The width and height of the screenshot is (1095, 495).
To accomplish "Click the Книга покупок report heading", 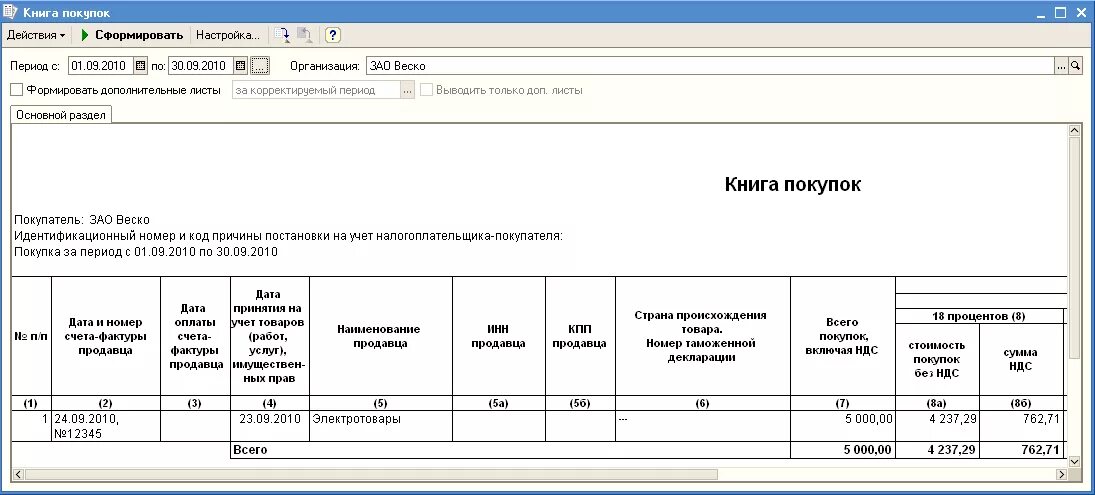I will point(793,184).
